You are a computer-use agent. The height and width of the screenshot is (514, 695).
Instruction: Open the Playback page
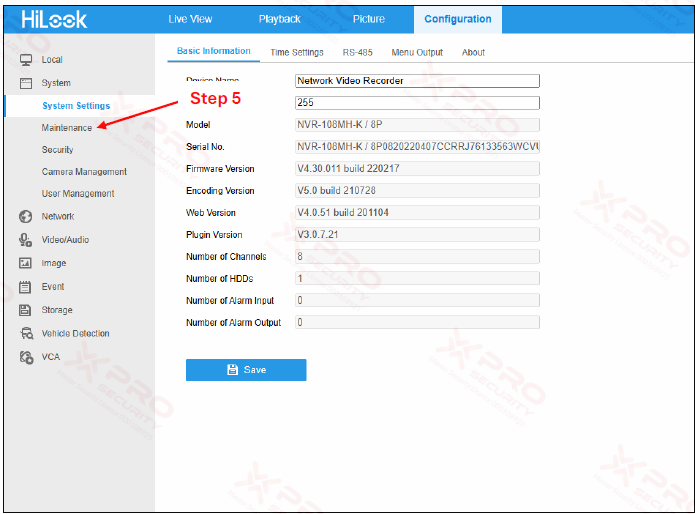point(279,19)
